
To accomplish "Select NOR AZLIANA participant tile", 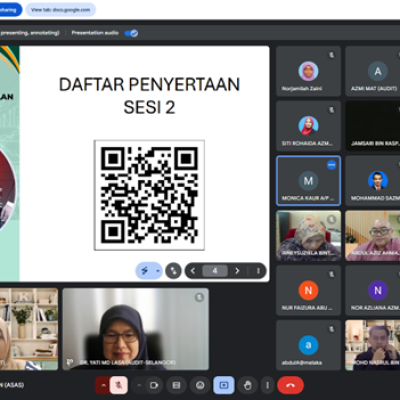I will 373,290.
